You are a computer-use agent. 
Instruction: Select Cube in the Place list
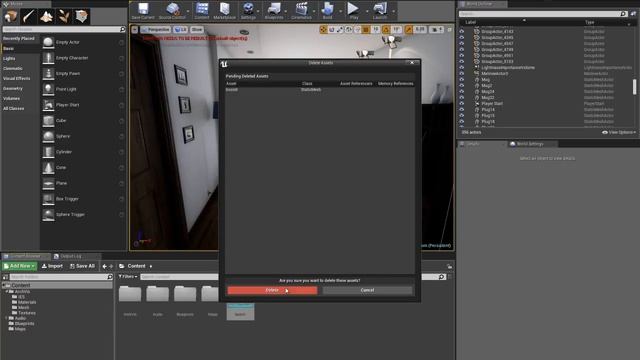[x=83, y=120]
